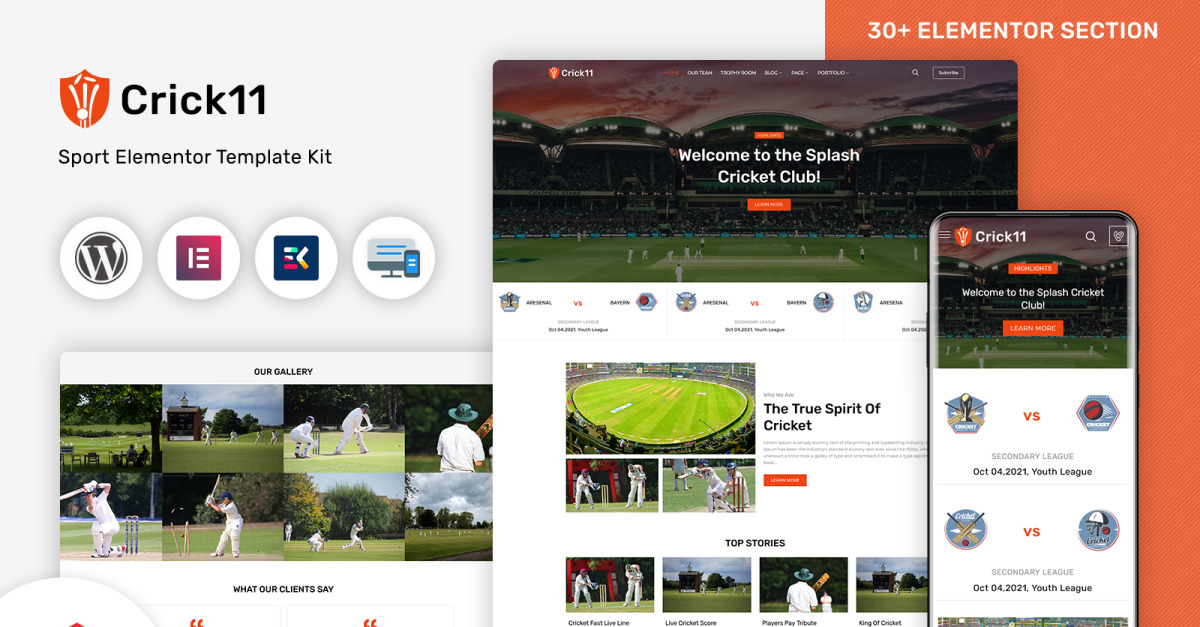Tap Learn More on mobile hero banner
The width and height of the screenshot is (1200, 627).
coord(1032,328)
